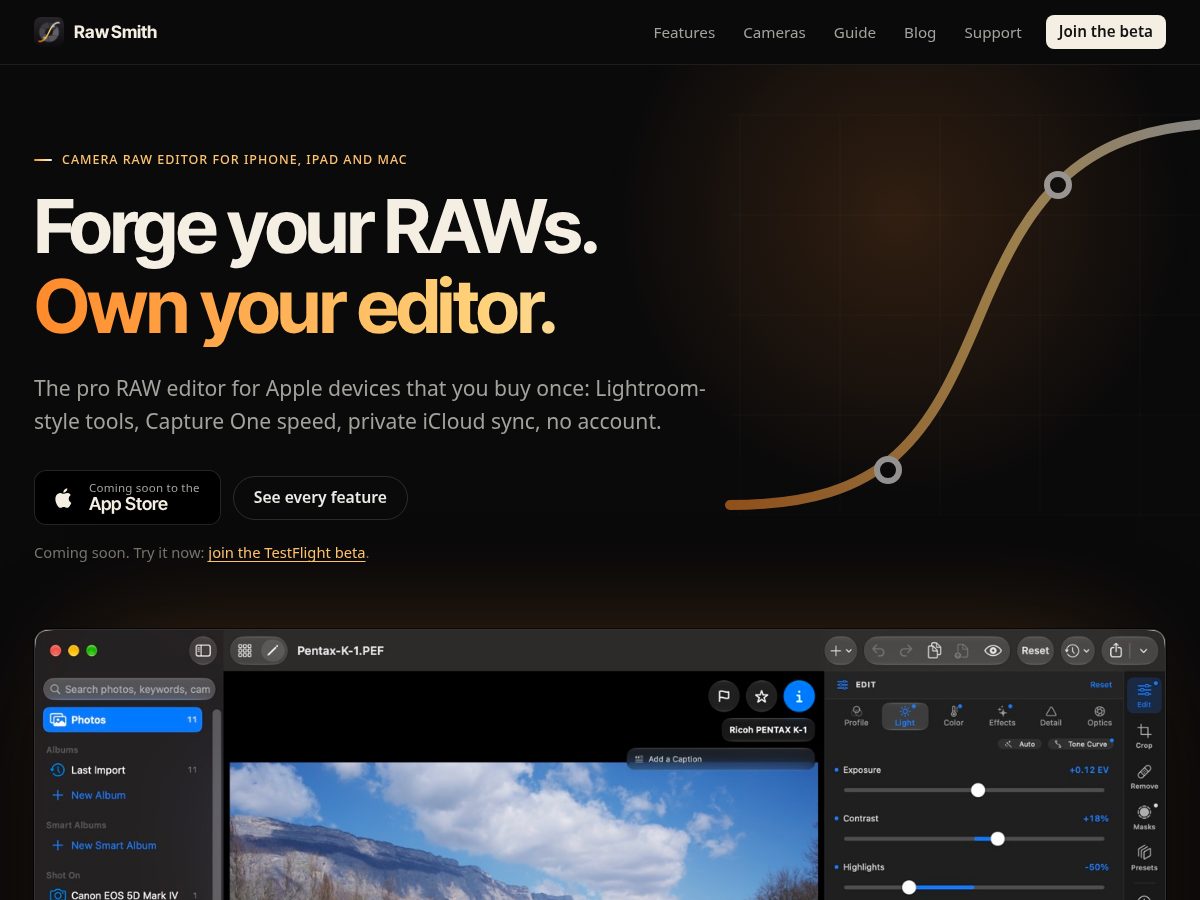Viewport: 1200px width, 900px height.
Task: Select Canon EOS 5D Mark IV row
Action: click(x=122, y=895)
